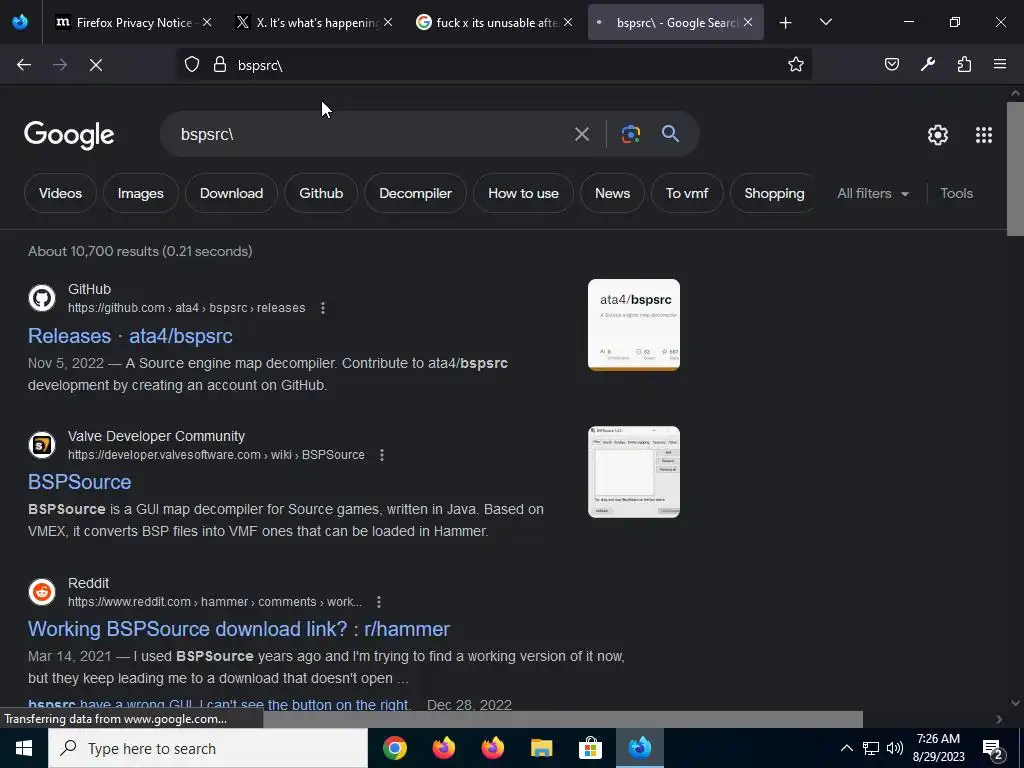
Task: Open more options for GitHub result
Action: coord(323,308)
